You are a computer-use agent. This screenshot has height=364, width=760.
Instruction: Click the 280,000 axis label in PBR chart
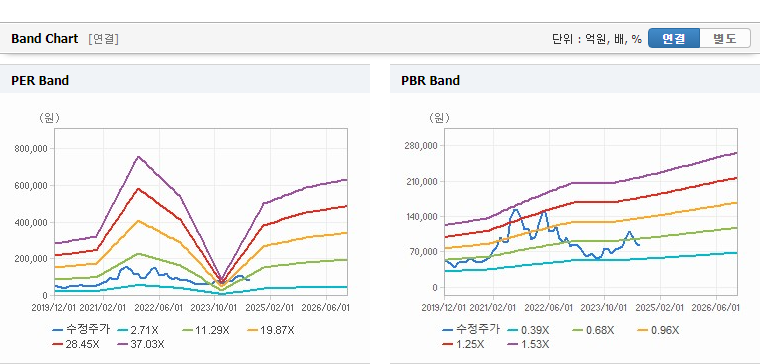[421, 146]
